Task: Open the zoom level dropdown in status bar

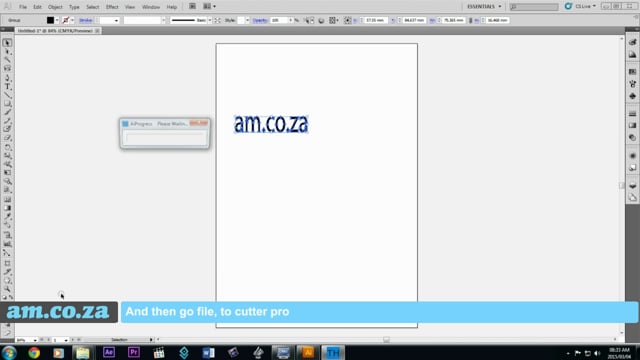Action: click(35, 340)
